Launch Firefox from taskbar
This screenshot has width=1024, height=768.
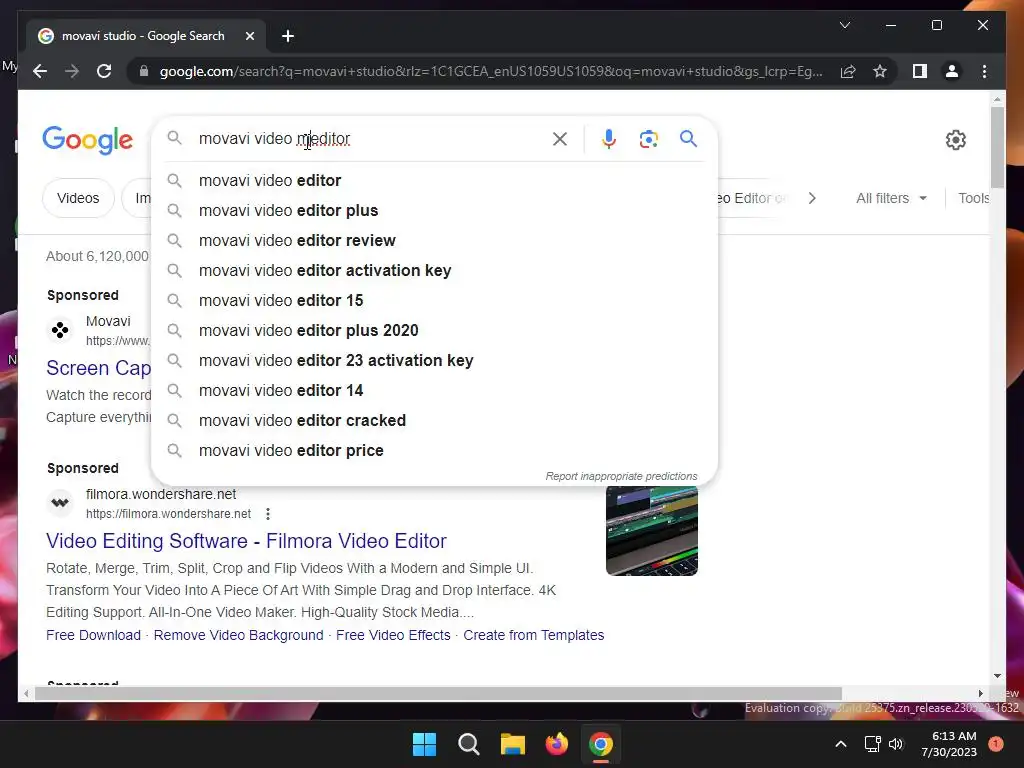556,744
